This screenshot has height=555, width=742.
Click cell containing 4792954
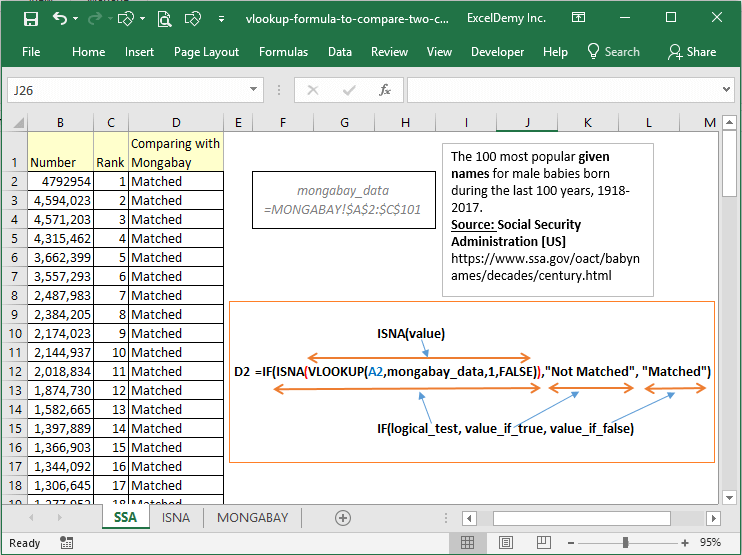[x=61, y=182]
